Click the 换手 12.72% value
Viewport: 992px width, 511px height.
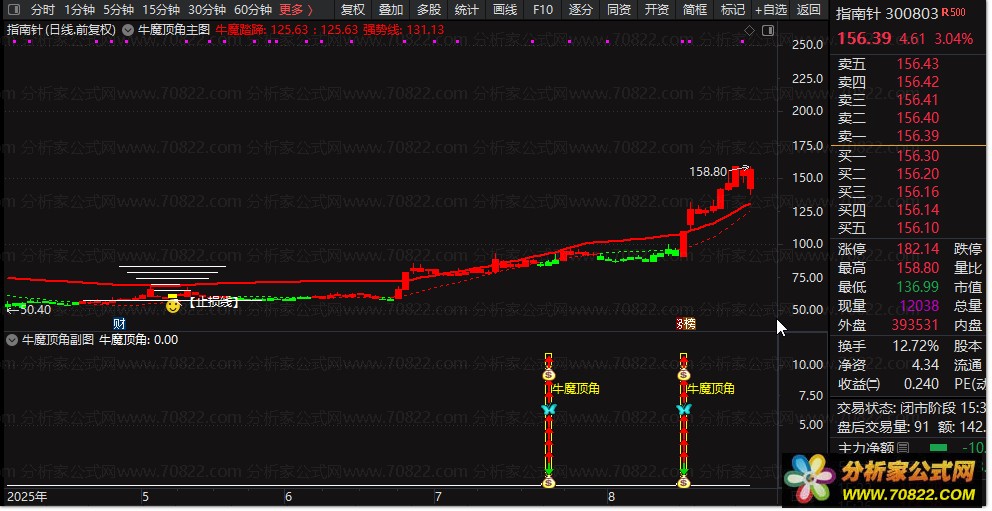pyautogui.click(x=915, y=347)
